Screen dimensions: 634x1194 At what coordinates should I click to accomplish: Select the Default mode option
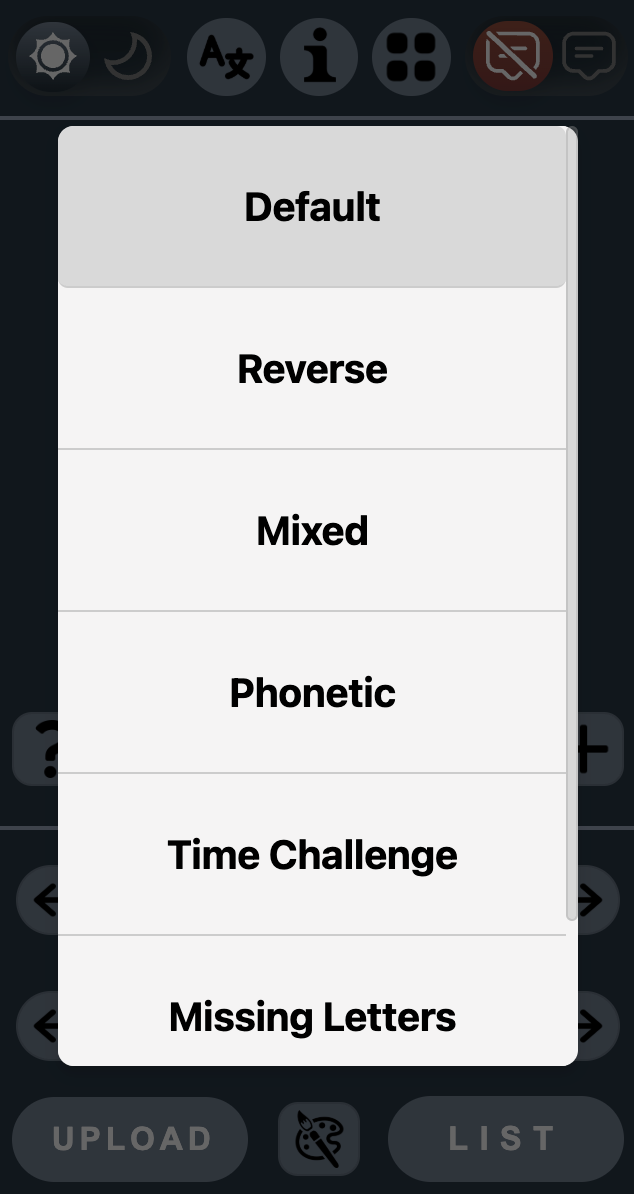[312, 207]
